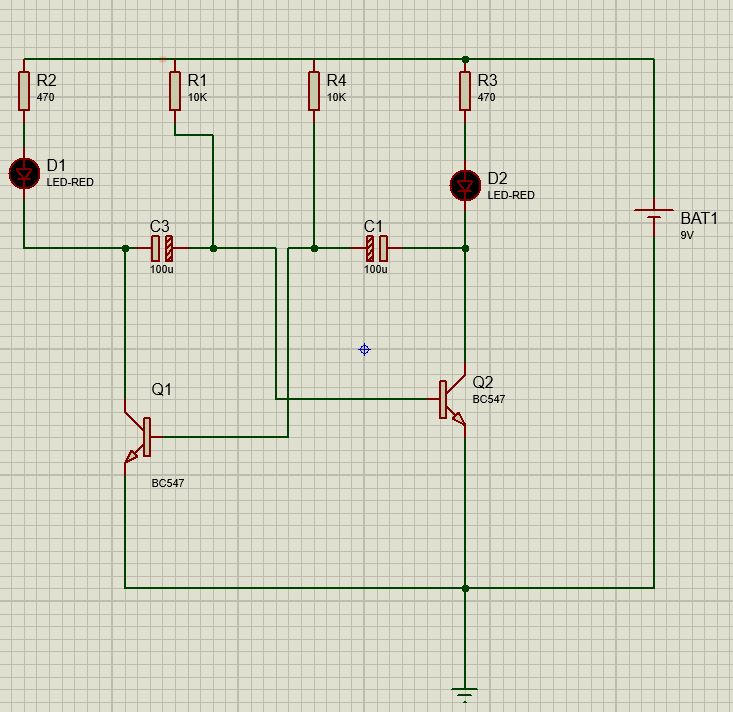Click BC547 text beside Q2
The height and width of the screenshot is (712, 733).
(489, 399)
